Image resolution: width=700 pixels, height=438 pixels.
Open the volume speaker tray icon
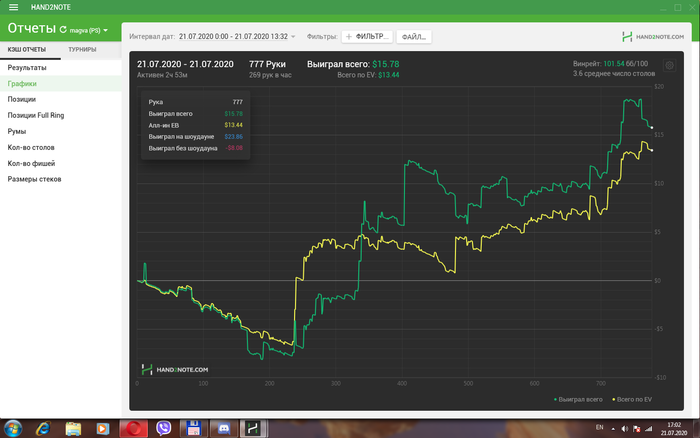[x=625, y=429]
